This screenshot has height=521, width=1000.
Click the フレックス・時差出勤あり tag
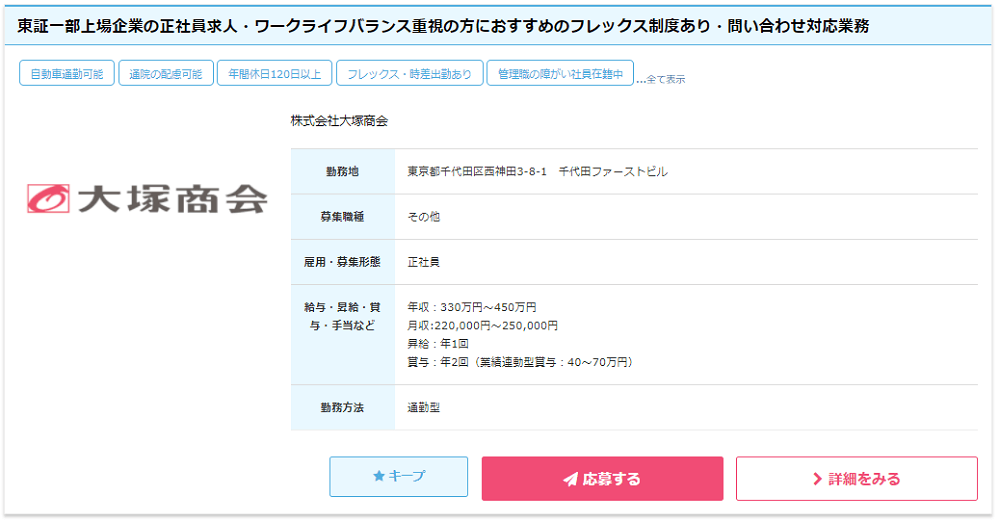(410, 74)
